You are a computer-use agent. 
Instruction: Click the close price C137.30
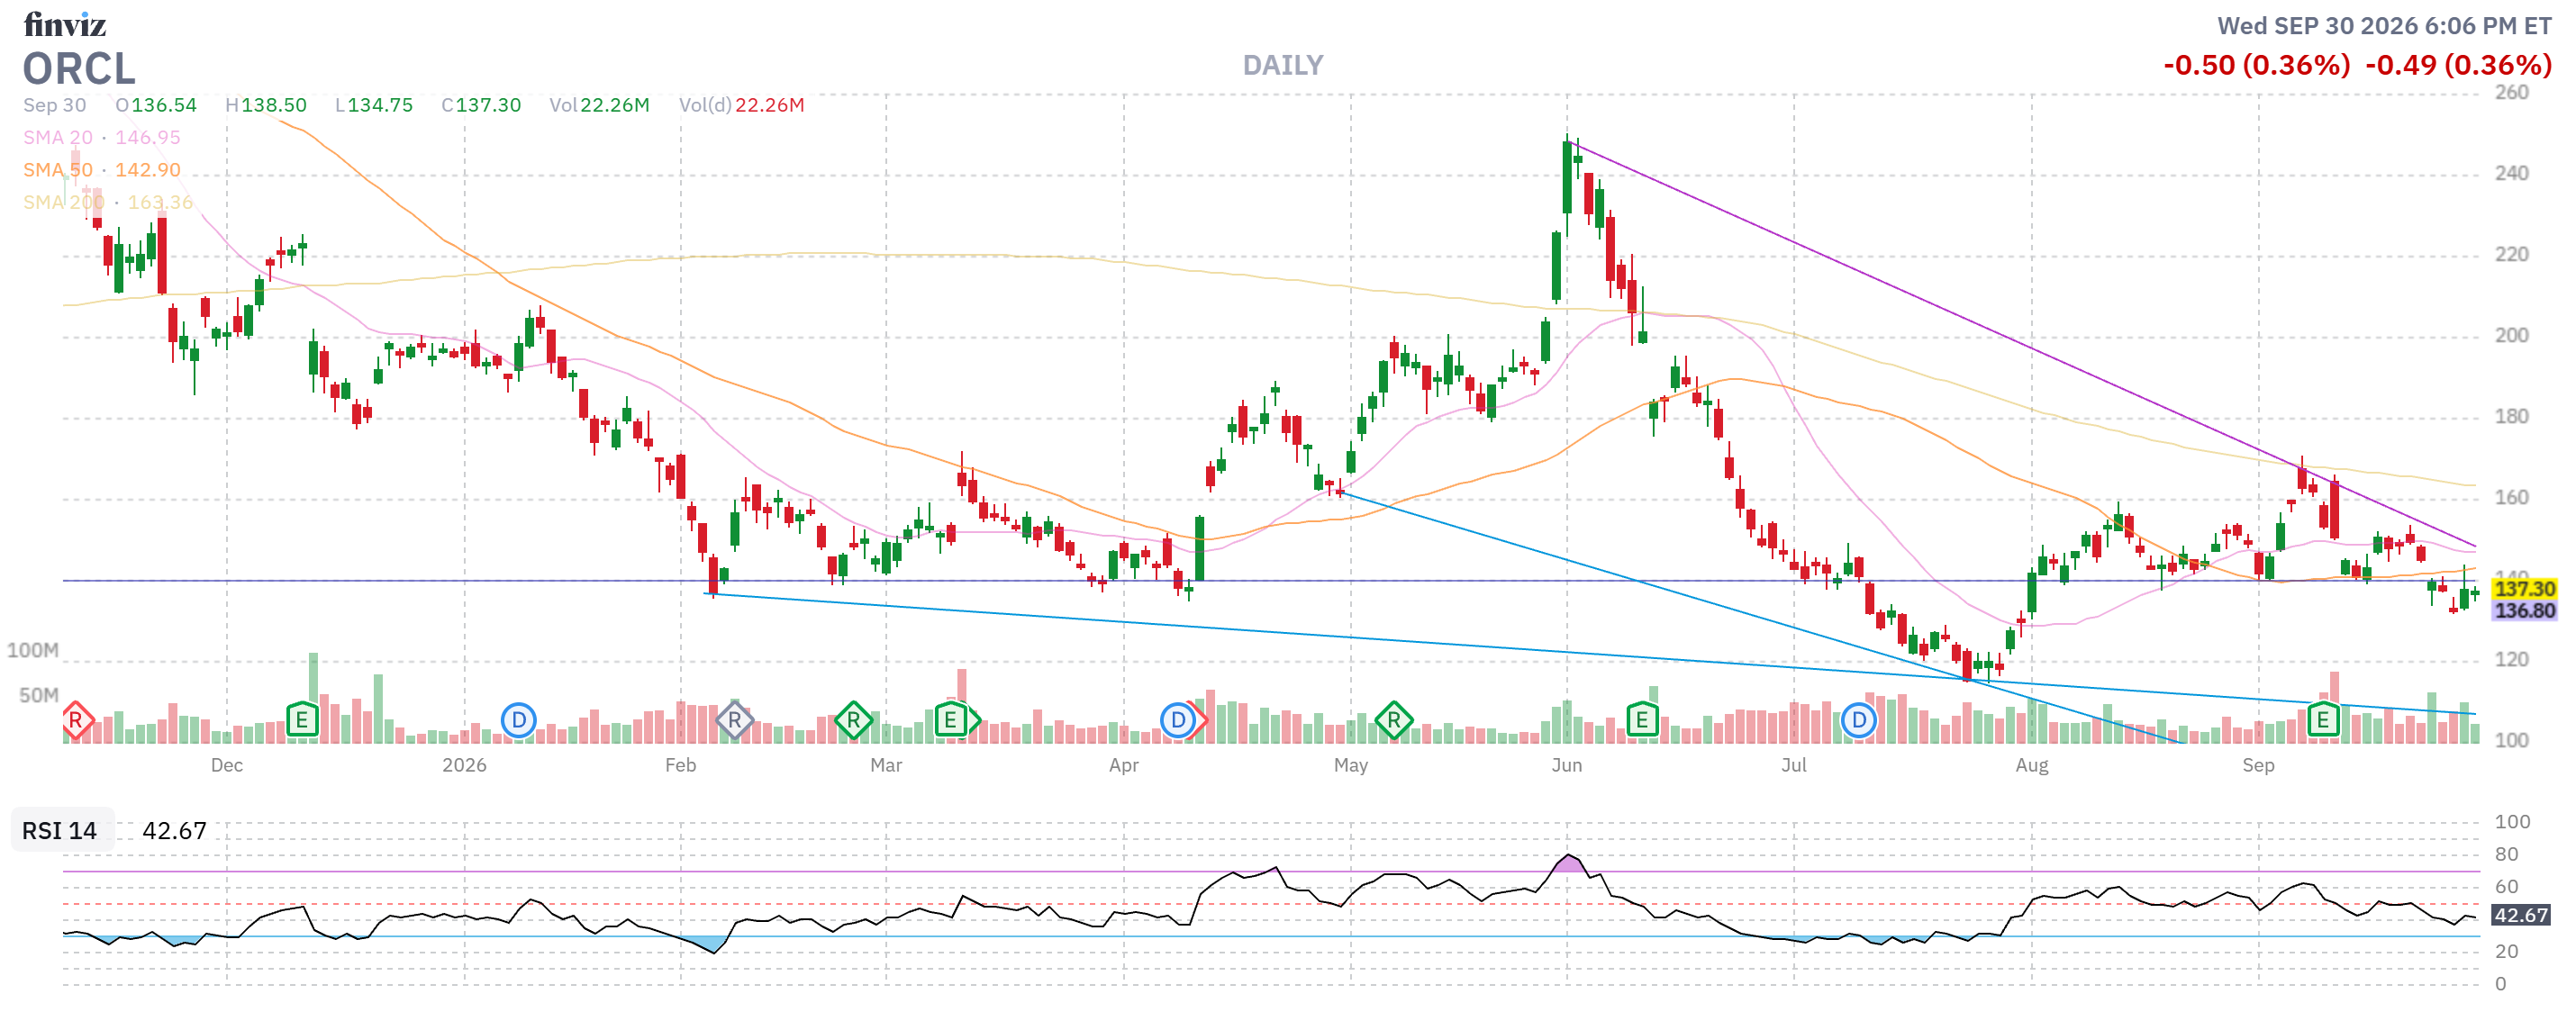click(481, 105)
